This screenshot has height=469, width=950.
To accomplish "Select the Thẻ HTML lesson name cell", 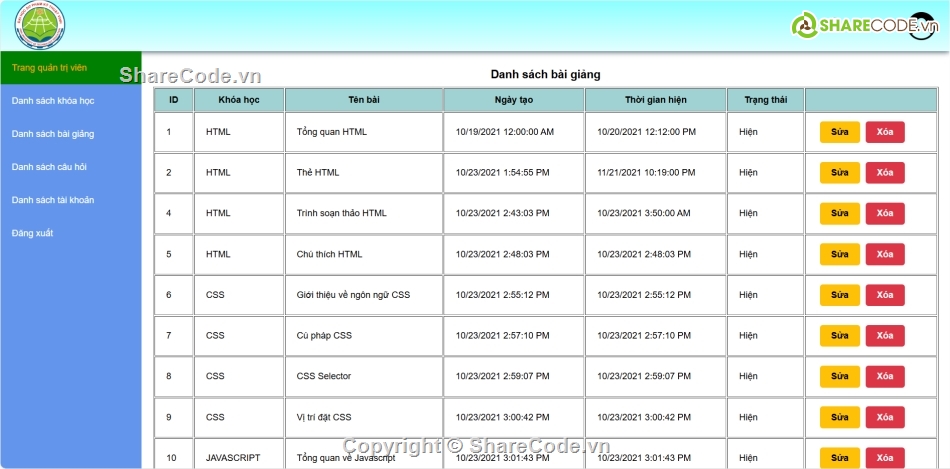I will (x=364, y=173).
